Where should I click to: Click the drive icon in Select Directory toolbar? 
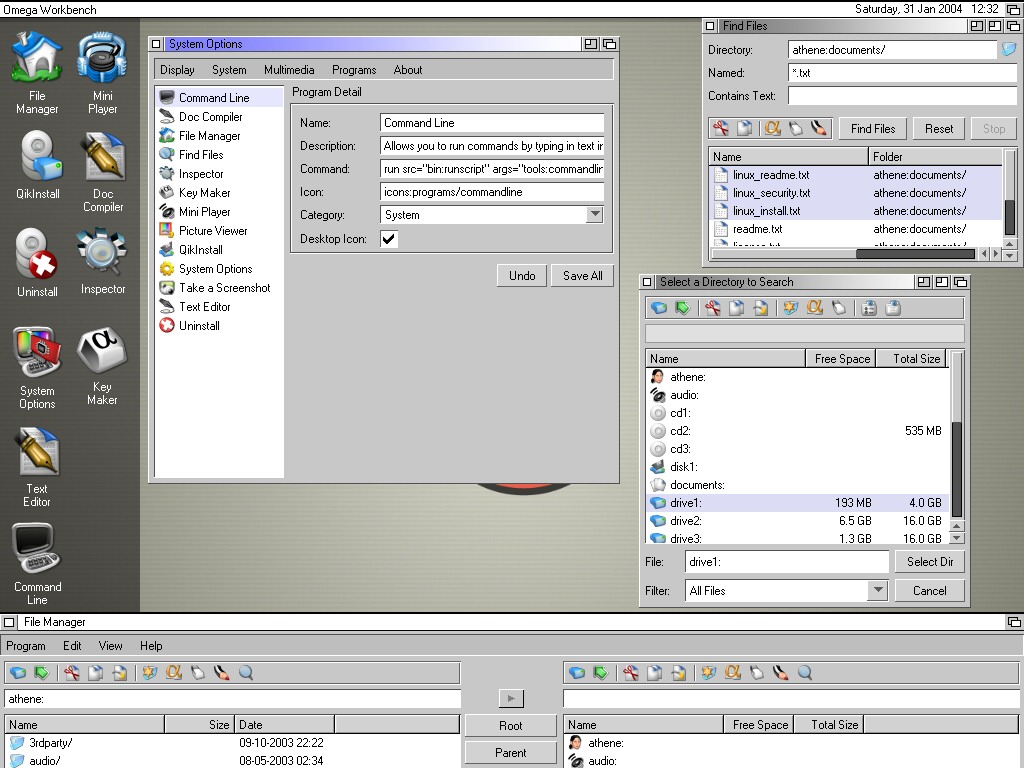click(x=659, y=308)
